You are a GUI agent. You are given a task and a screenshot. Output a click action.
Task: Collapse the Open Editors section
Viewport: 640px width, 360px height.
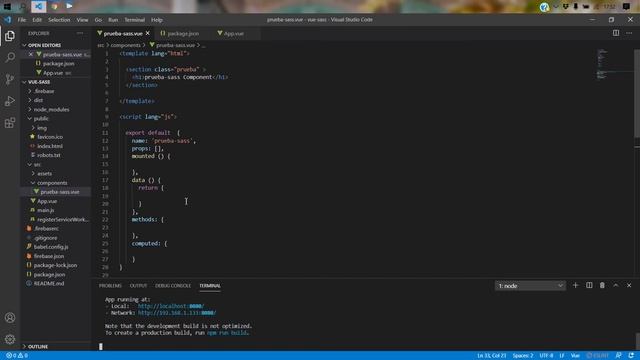pos(44,45)
